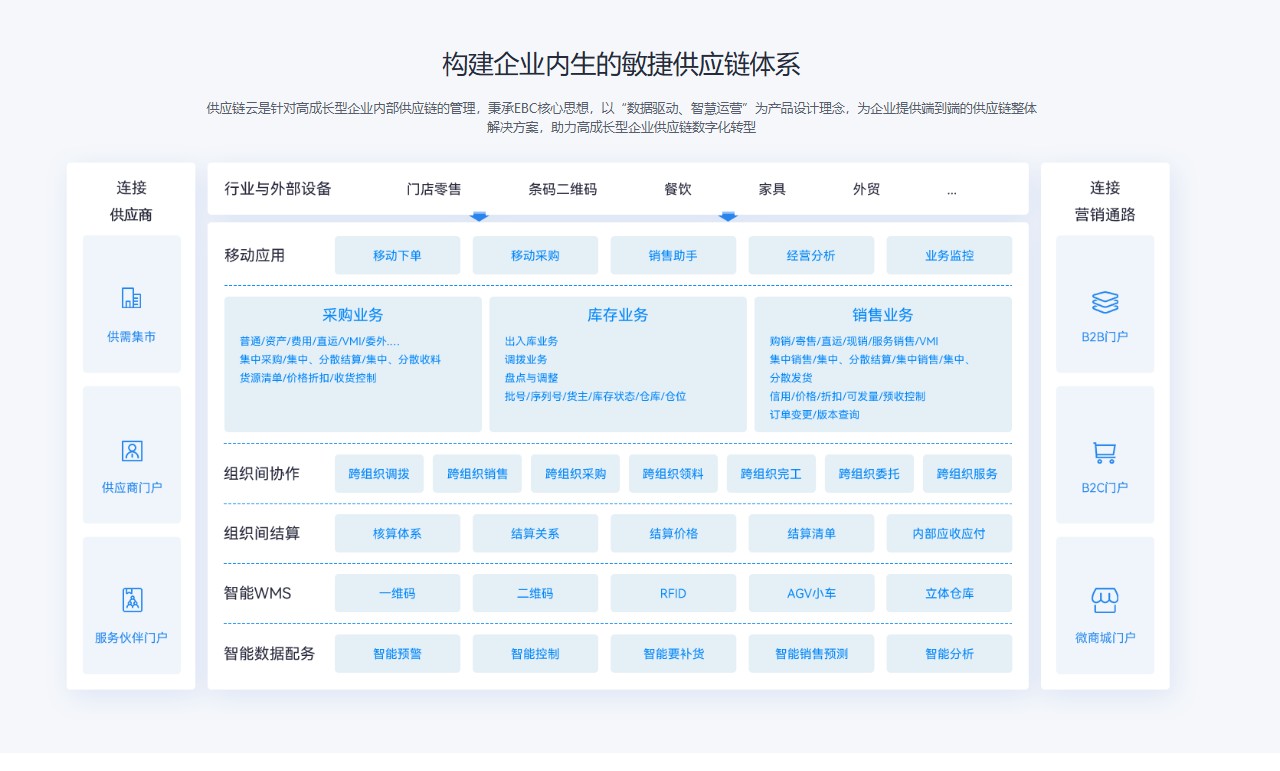Image resolution: width=1280 pixels, height=771 pixels.
Task: Click the 微商城门户 label
Action: [x=1105, y=638]
